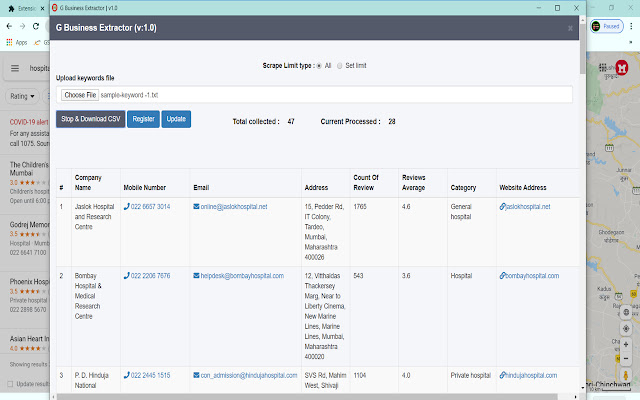The height and width of the screenshot is (400, 640).
Task: Open the Rating filter dropdown
Action: pos(22,96)
